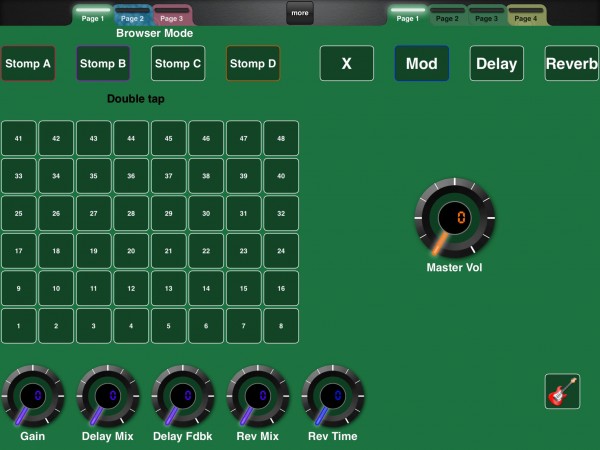Screen dimensions: 600x450
Task: Select browser slot 8
Action: [x=281, y=326]
